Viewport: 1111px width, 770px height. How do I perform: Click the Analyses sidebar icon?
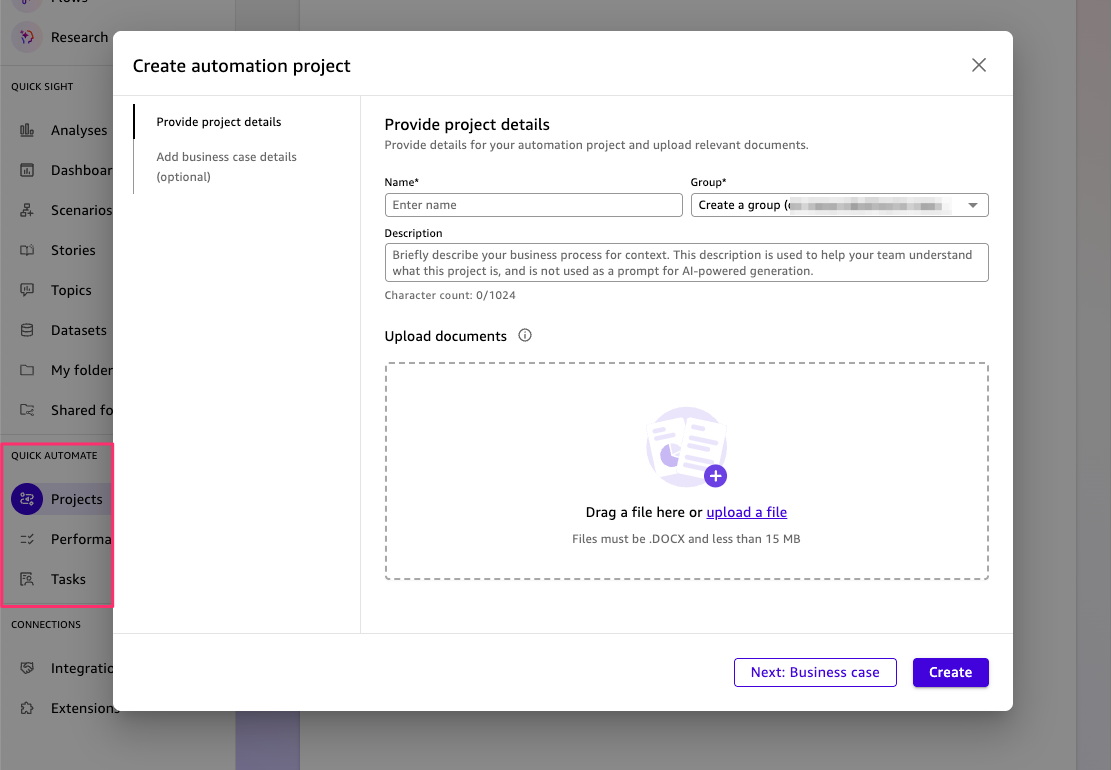[28, 130]
